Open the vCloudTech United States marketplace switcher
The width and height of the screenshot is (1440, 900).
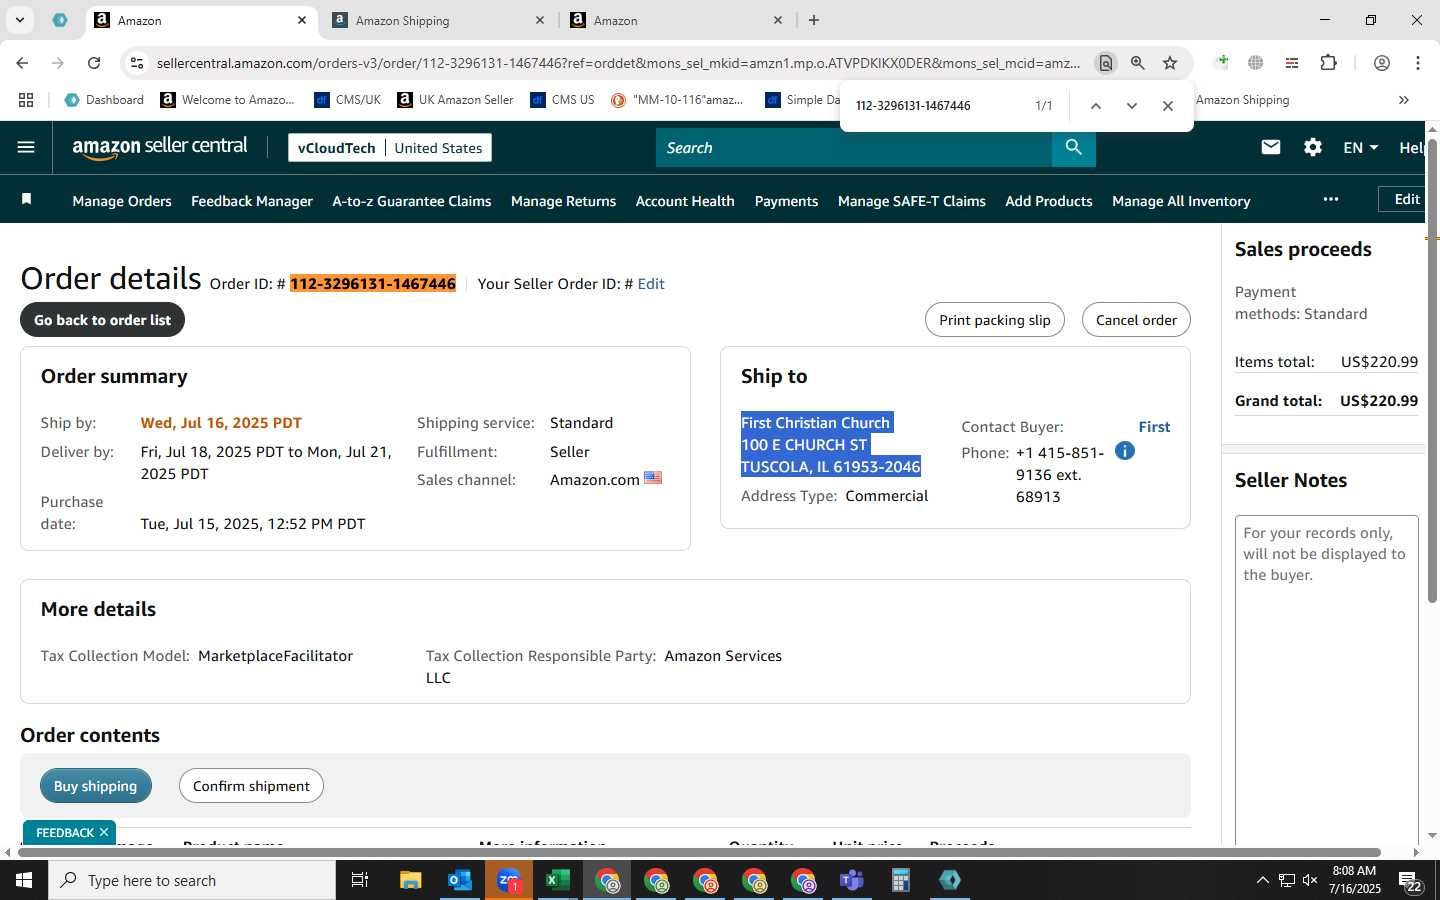click(390, 147)
